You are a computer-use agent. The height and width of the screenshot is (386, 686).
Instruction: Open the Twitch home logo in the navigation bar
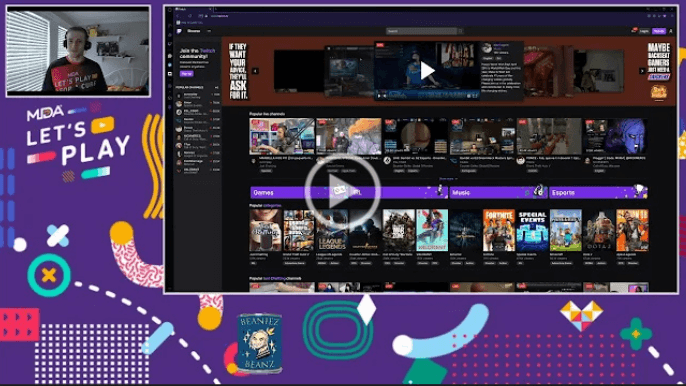(x=179, y=31)
